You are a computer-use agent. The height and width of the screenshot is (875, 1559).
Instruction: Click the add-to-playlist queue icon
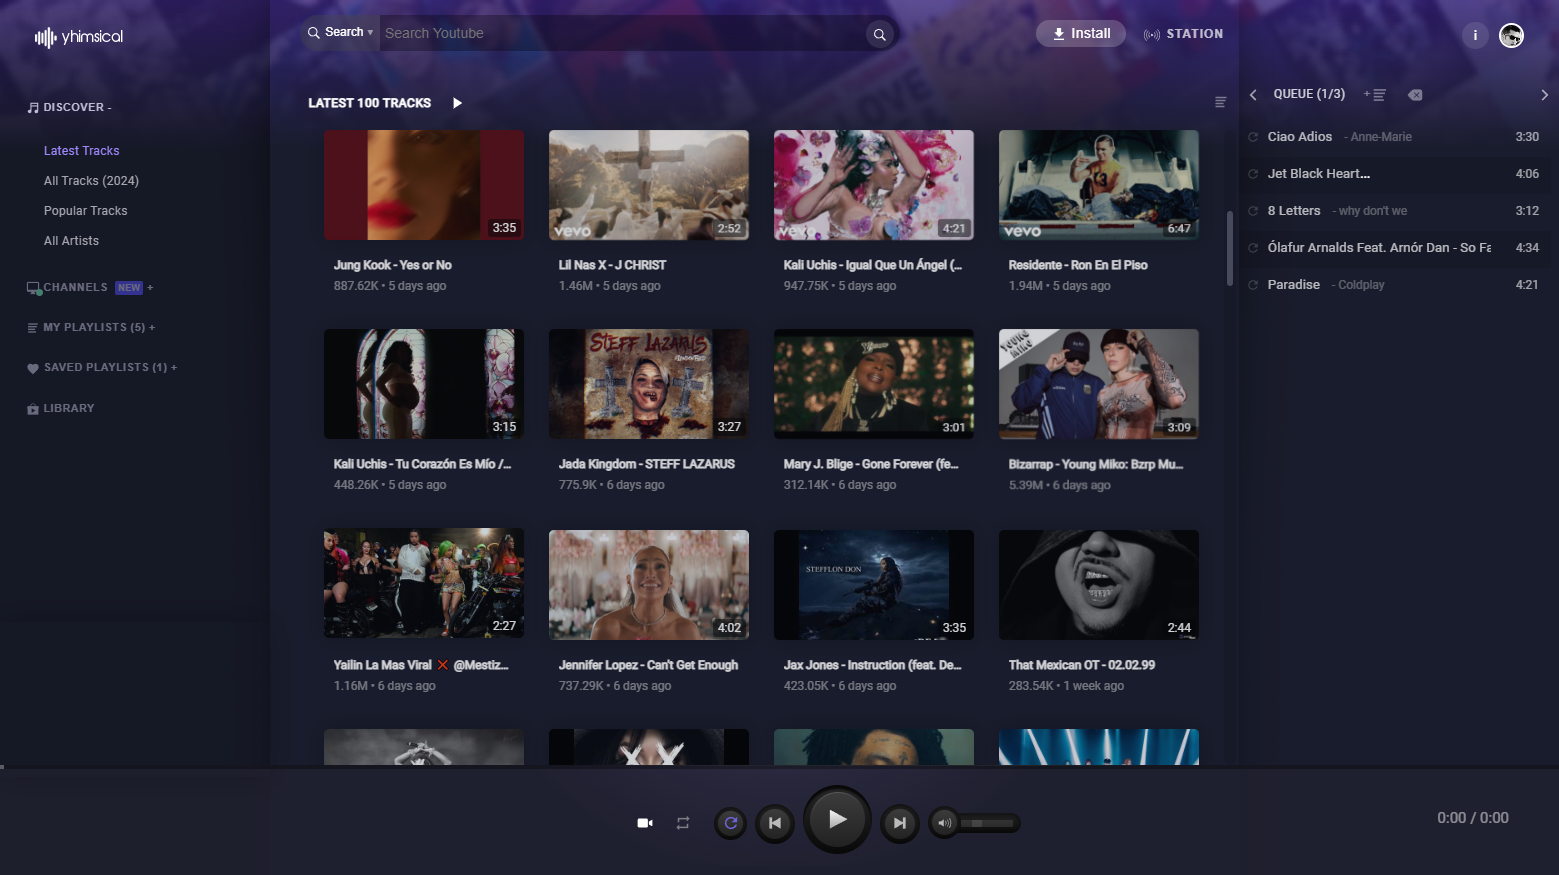pyautogui.click(x=1375, y=95)
